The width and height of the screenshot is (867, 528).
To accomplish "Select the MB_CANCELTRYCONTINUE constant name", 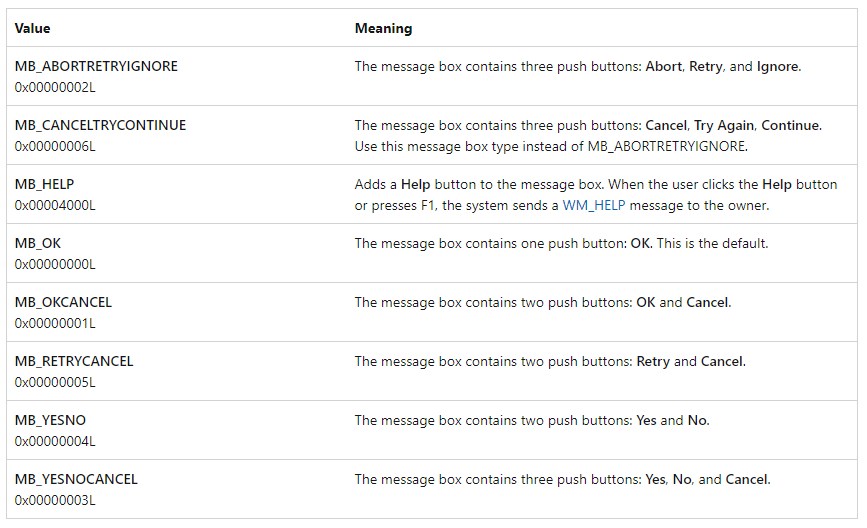I will (100, 126).
